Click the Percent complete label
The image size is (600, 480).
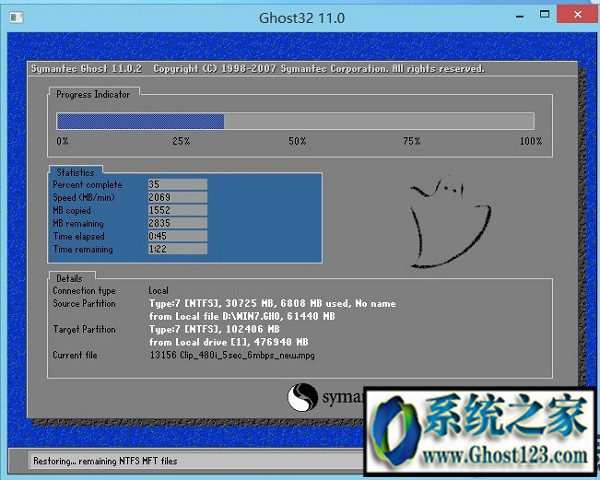[x=87, y=185]
